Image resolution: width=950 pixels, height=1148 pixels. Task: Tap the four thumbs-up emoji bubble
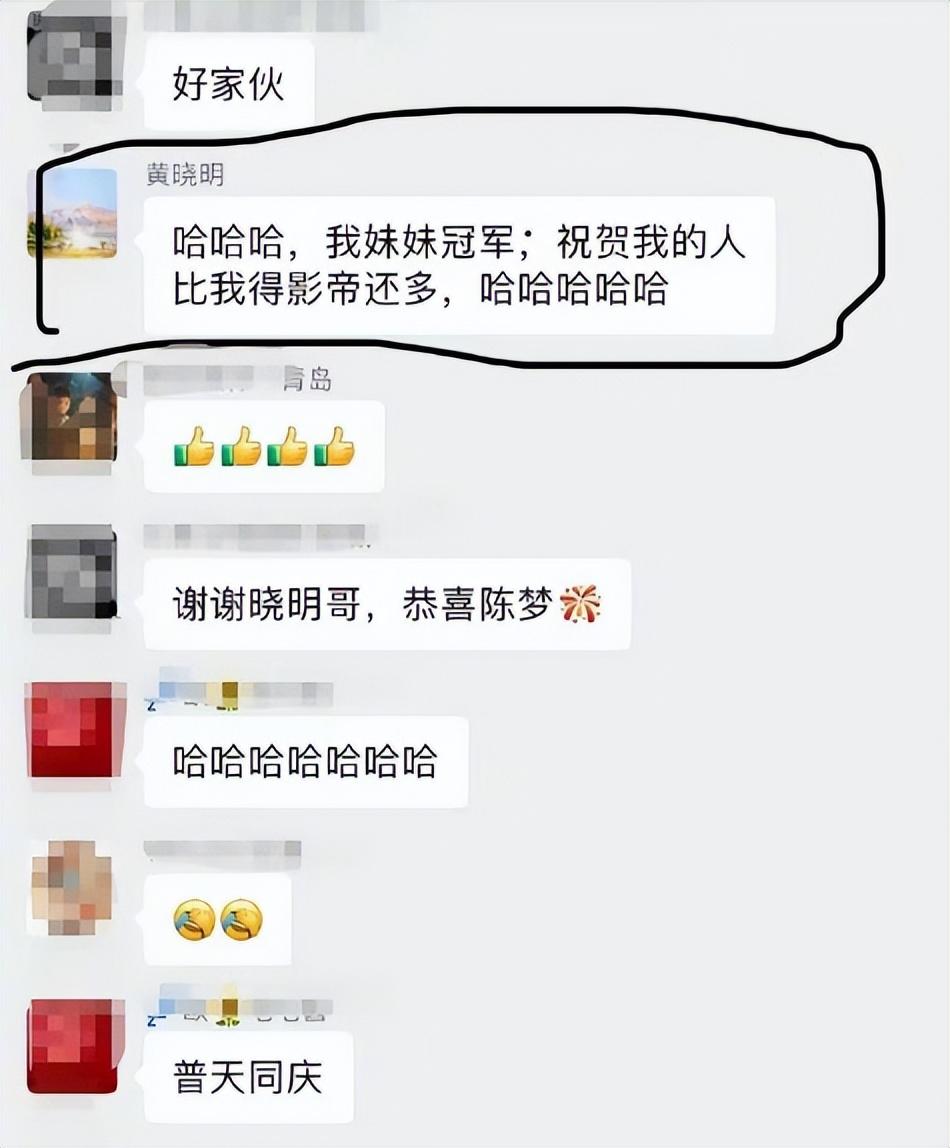[264, 446]
